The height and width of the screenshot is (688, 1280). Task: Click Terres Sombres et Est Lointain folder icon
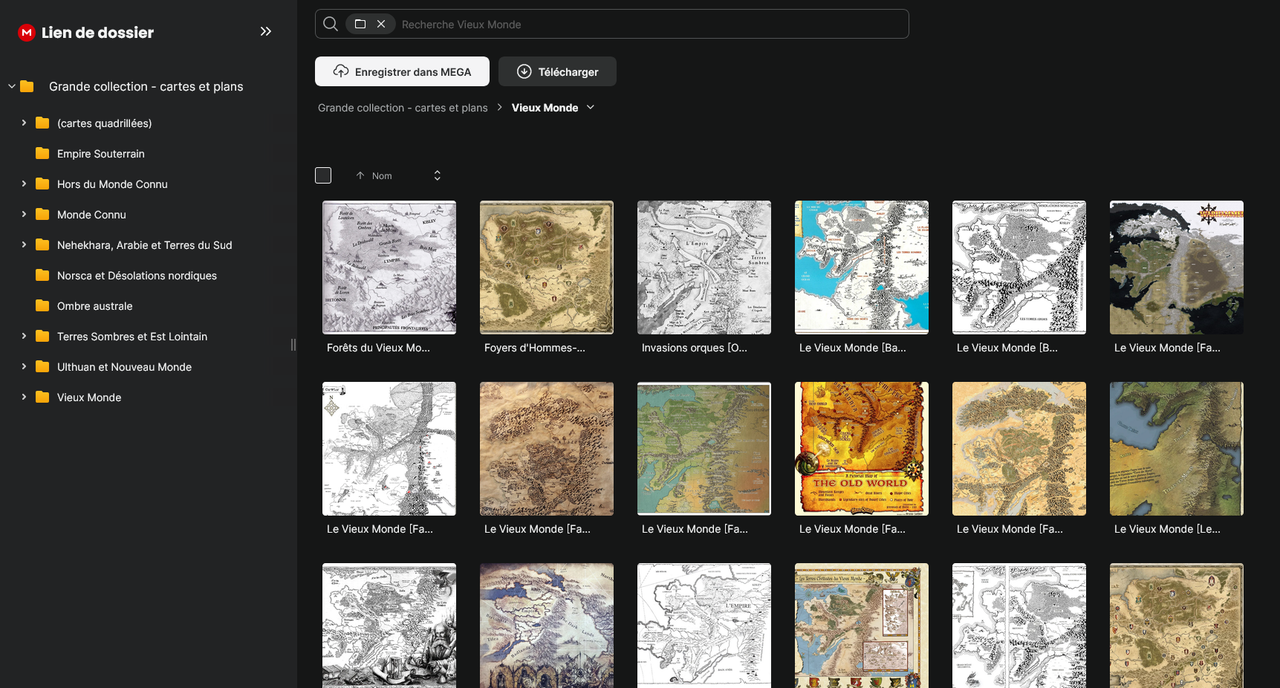click(x=42, y=336)
